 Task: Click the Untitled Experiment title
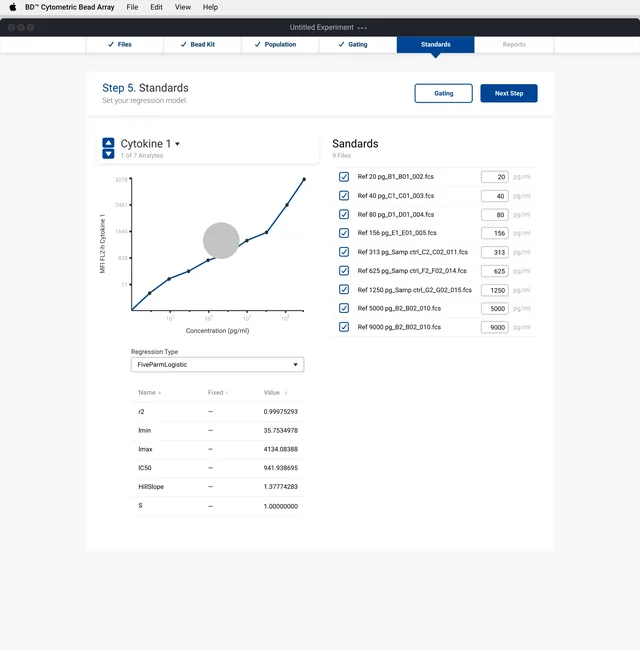click(x=322, y=27)
